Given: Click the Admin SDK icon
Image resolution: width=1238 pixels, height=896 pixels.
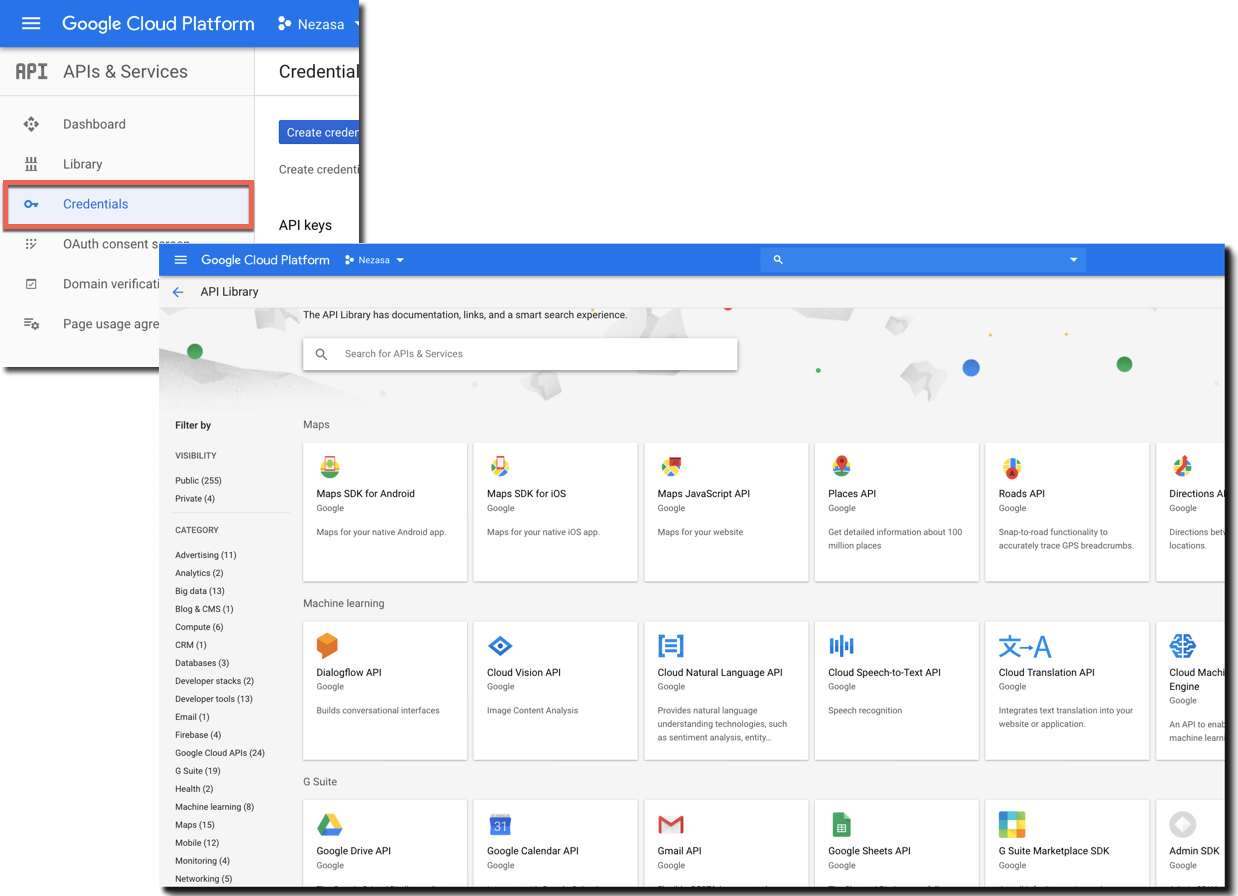Looking at the screenshot, I should click(x=1182, y=824).
